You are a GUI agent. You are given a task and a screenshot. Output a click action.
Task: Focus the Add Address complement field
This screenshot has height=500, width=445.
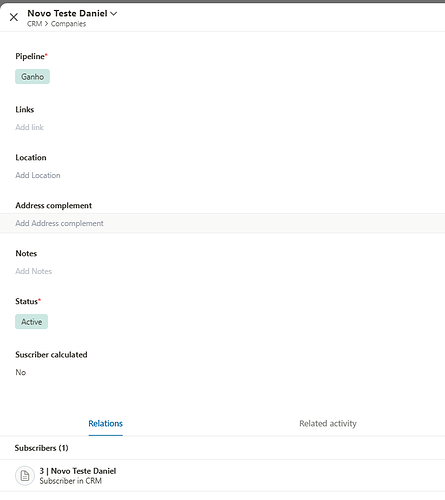(222, 223)
